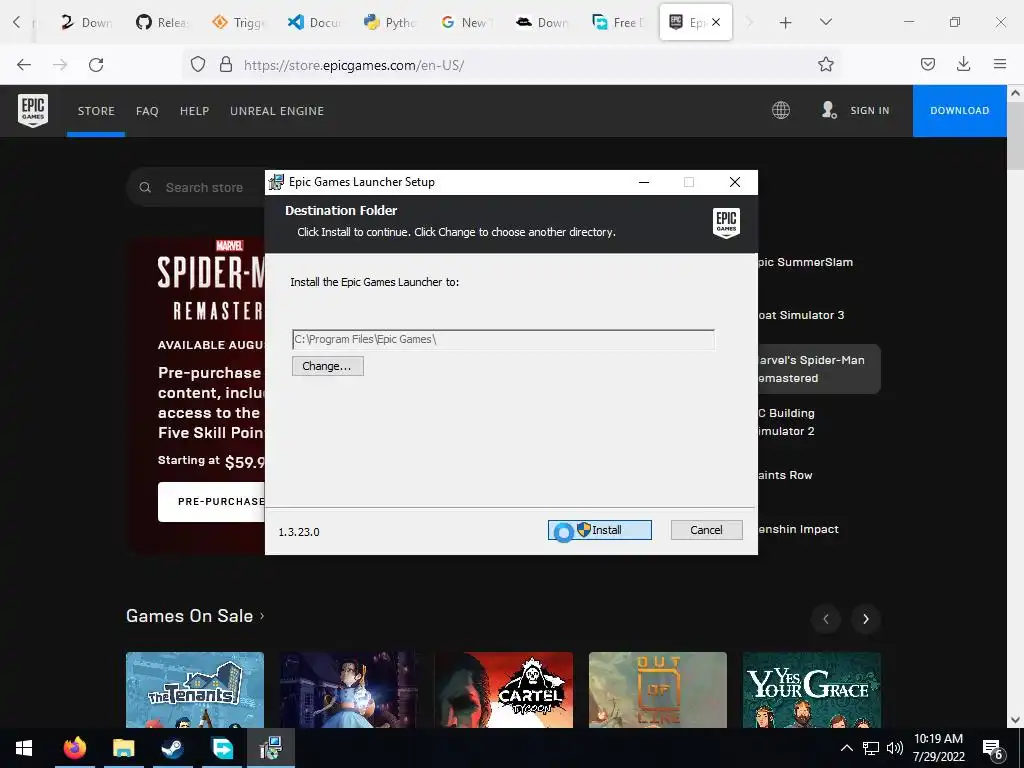
Task: Switch to the Trigger tab
Action: click(240, 23)
